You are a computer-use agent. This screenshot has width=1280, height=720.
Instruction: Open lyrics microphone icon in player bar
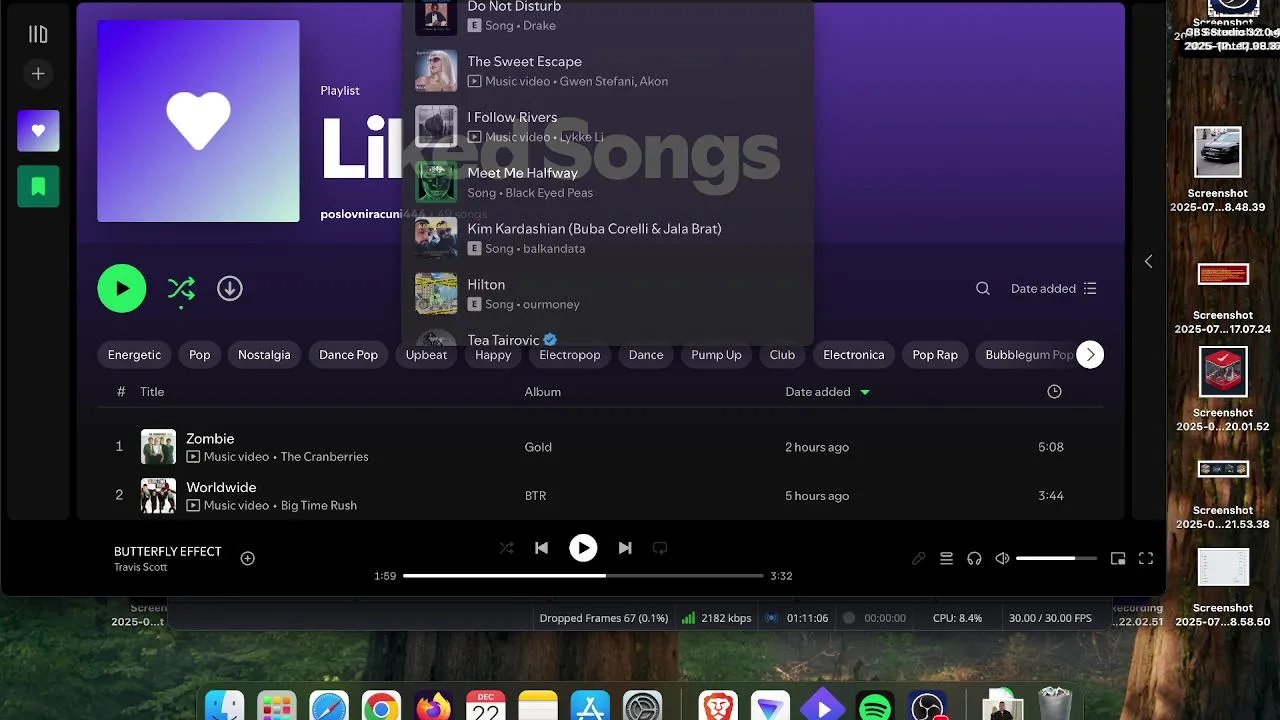tap(918, 559)
